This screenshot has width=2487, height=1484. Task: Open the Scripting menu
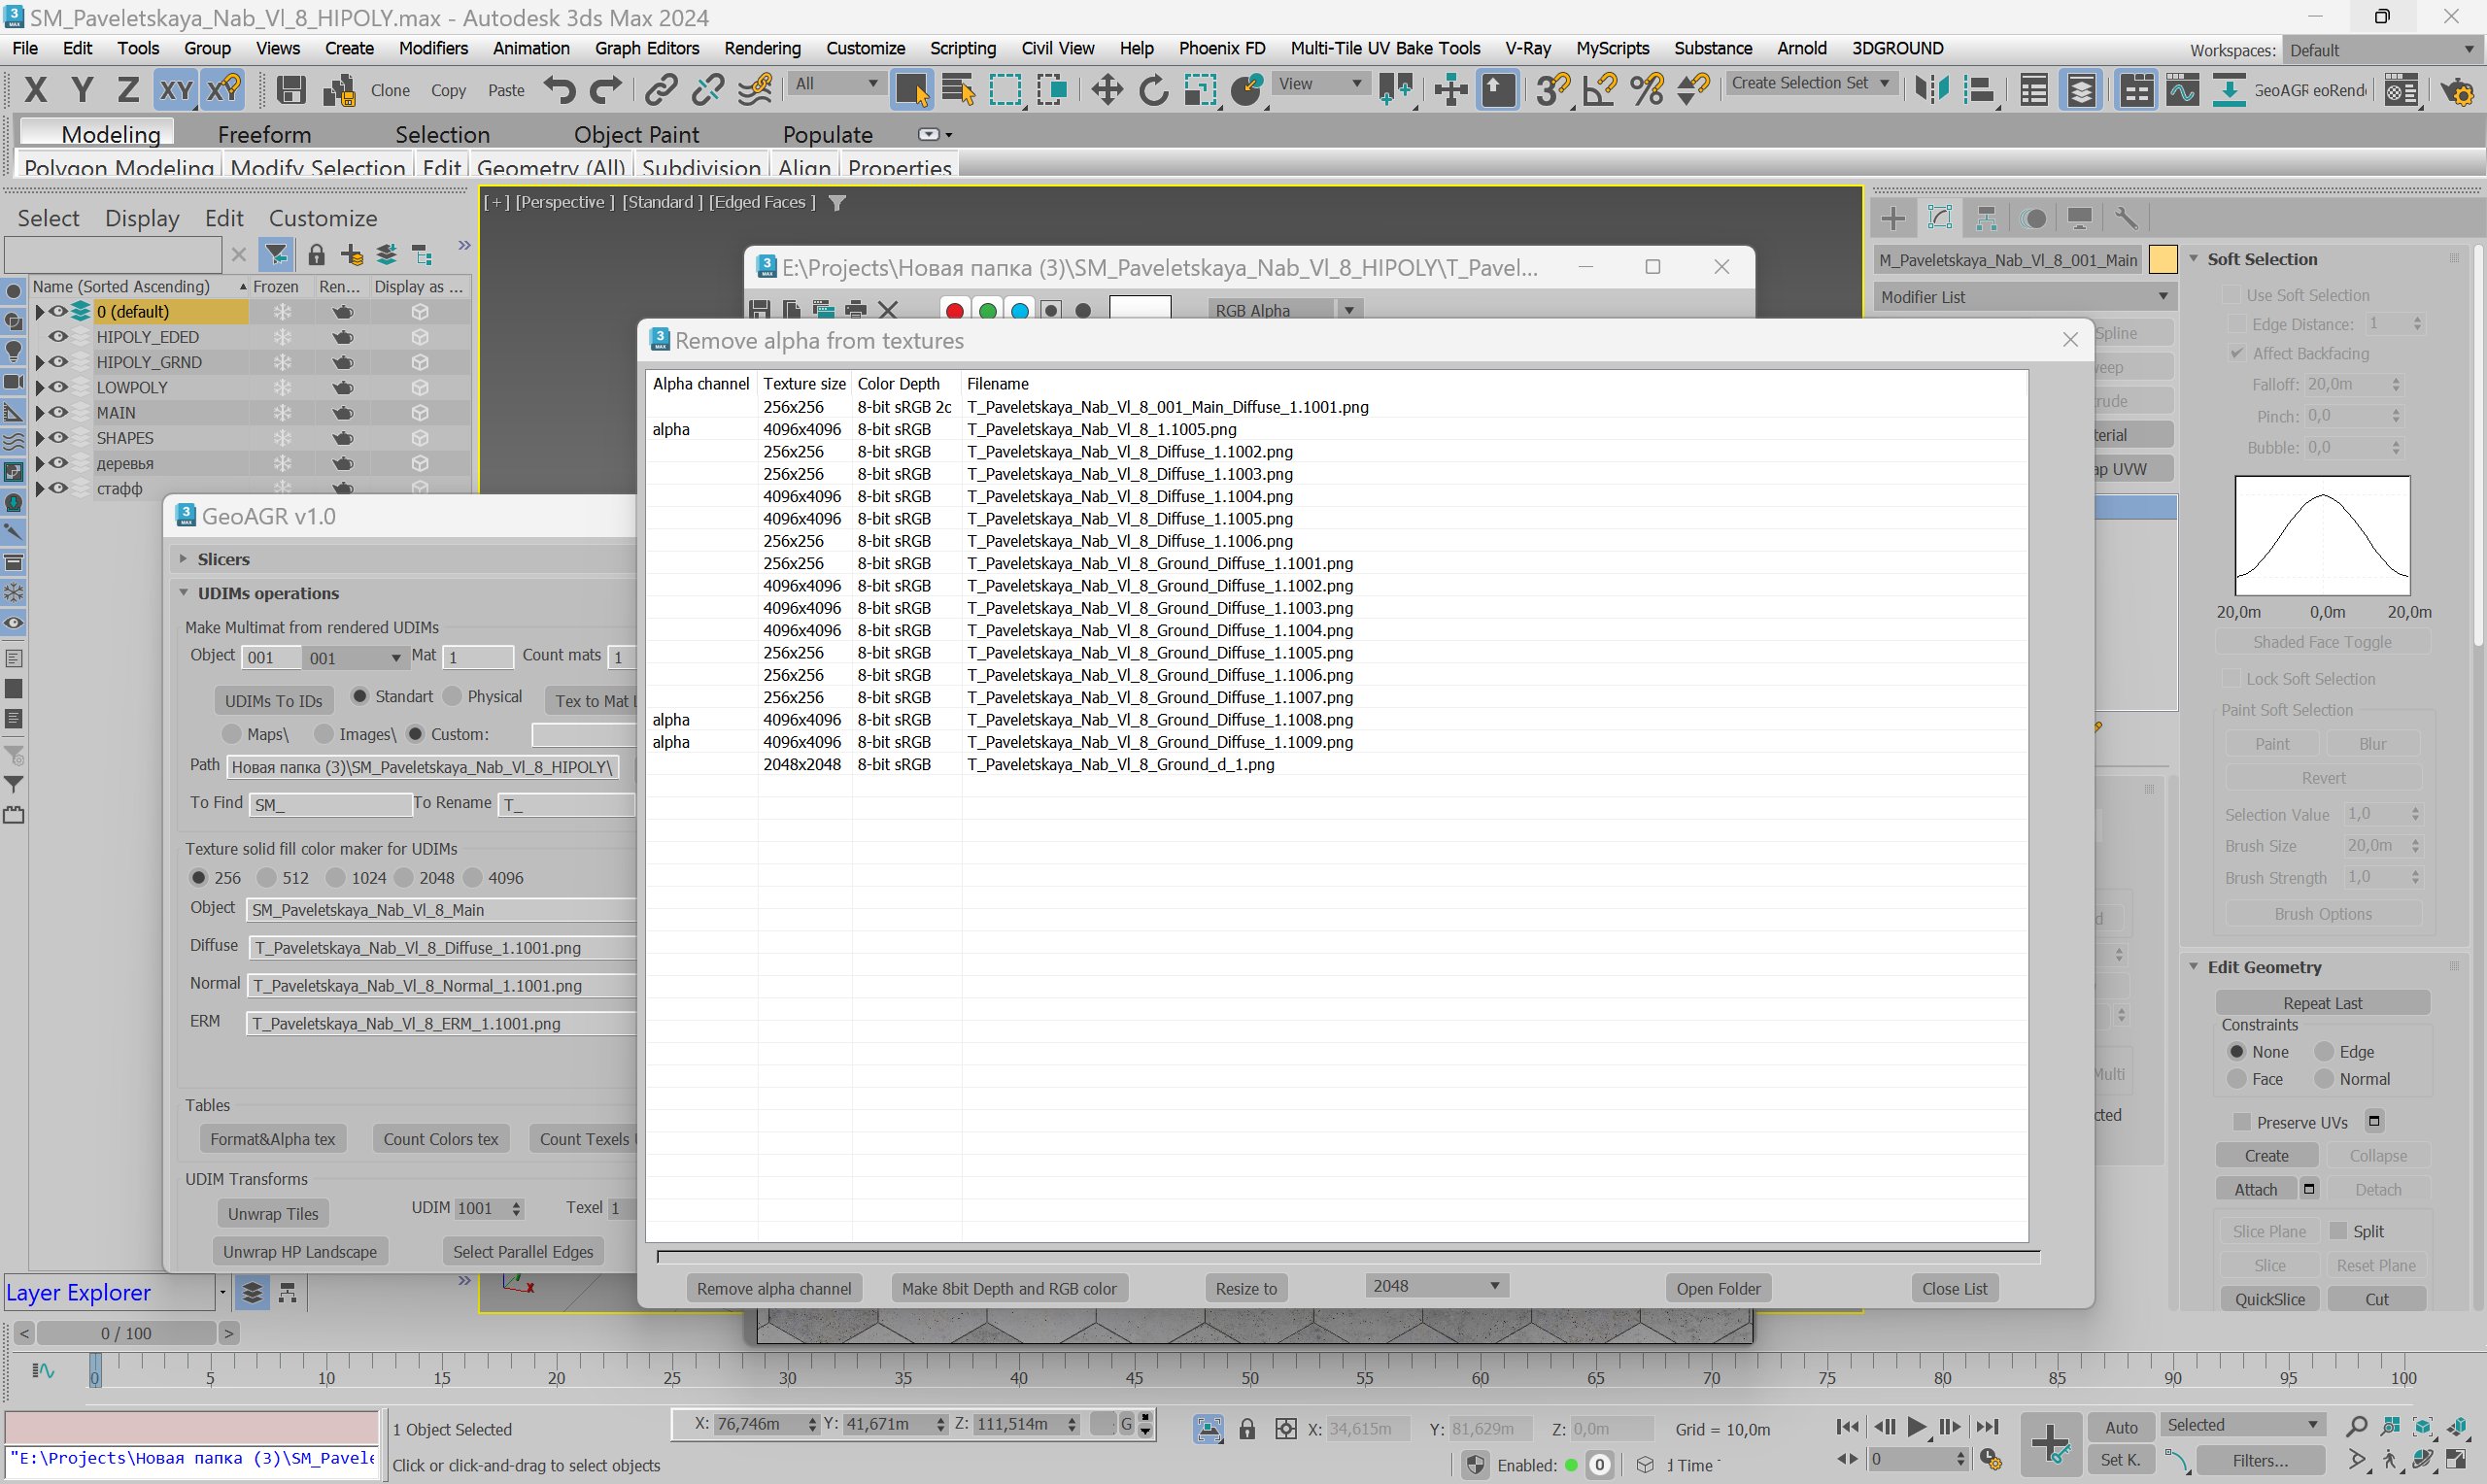962,48
